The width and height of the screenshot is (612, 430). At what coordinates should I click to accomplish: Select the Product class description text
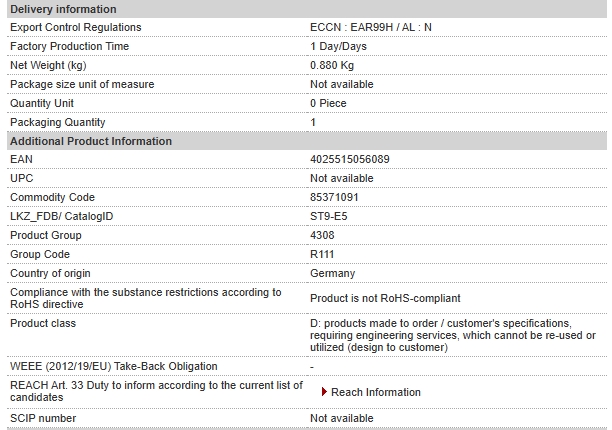click(453, 335)
